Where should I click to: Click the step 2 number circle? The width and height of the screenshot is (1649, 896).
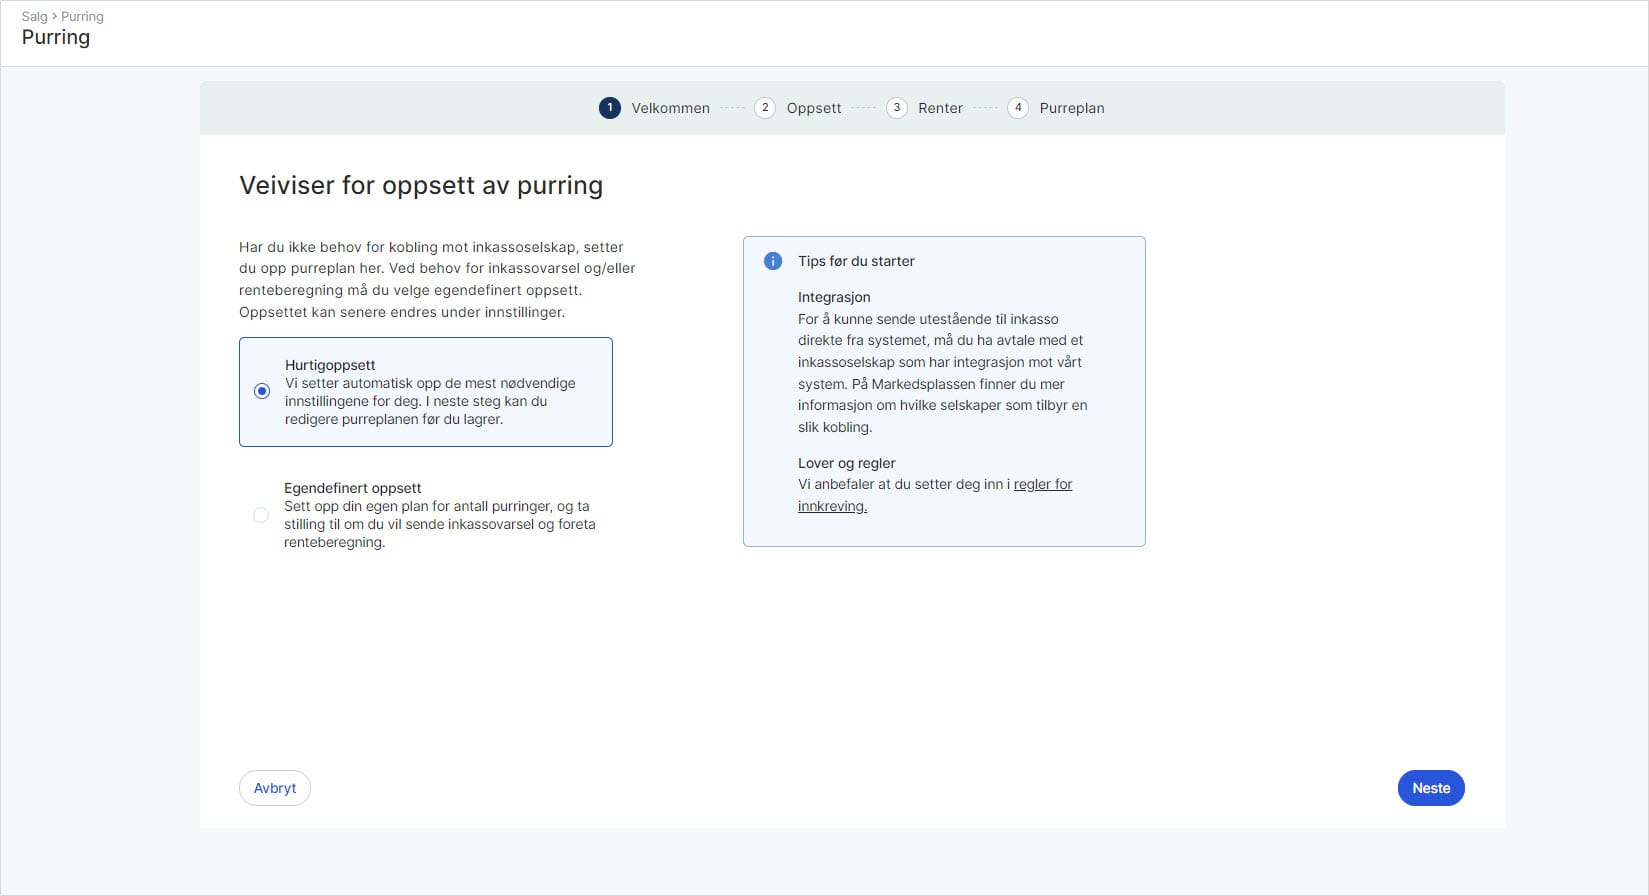[765, 108]
